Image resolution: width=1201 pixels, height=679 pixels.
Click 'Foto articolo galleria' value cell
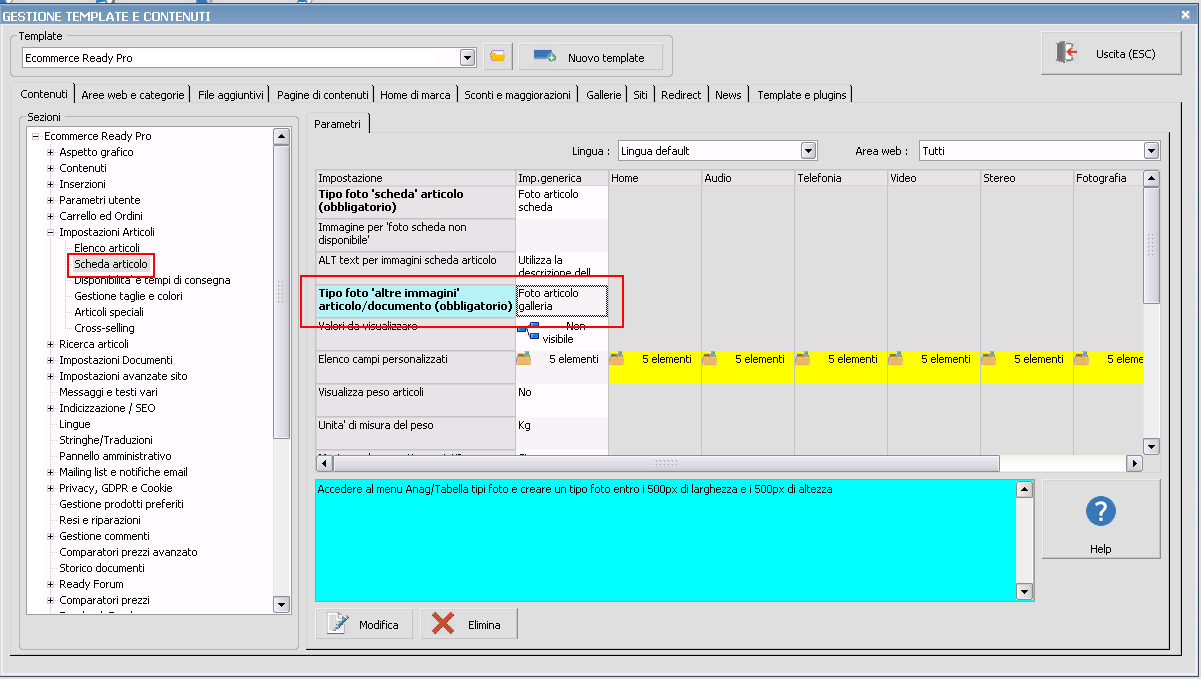coord(562,300)
